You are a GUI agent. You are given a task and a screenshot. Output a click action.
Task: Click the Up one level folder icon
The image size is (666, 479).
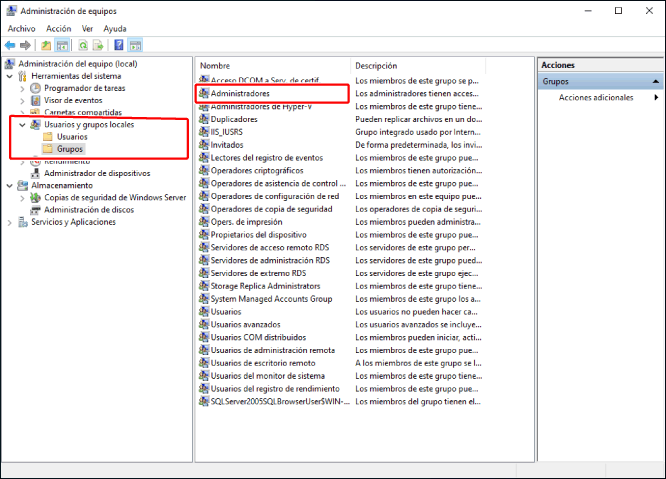tap(46, 45)
